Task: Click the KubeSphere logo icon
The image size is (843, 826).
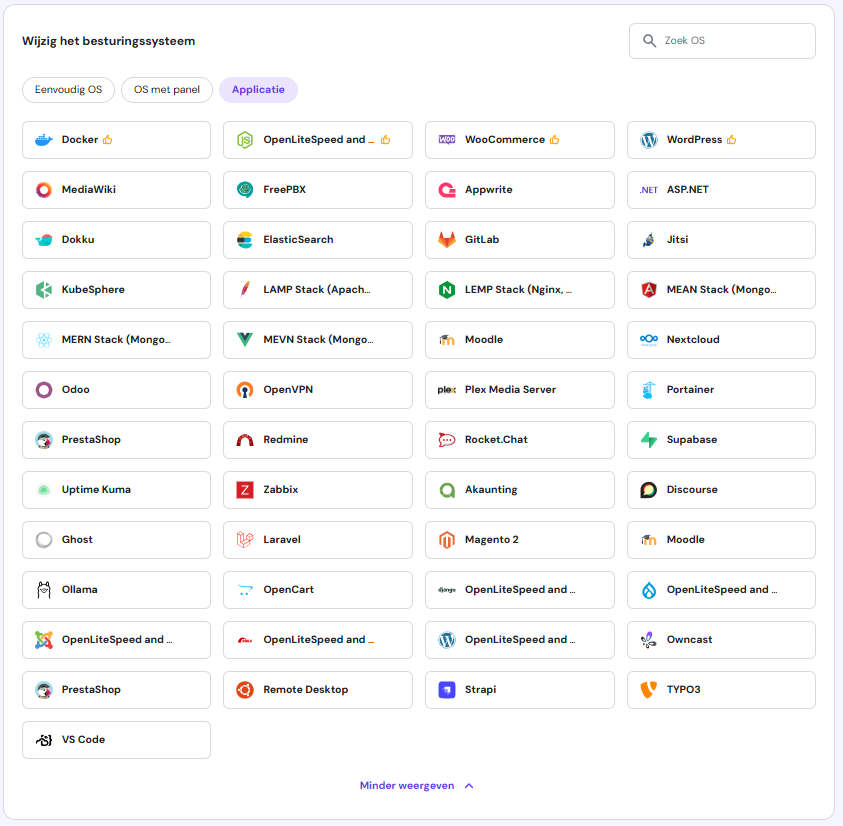Action: click(44, 290)
